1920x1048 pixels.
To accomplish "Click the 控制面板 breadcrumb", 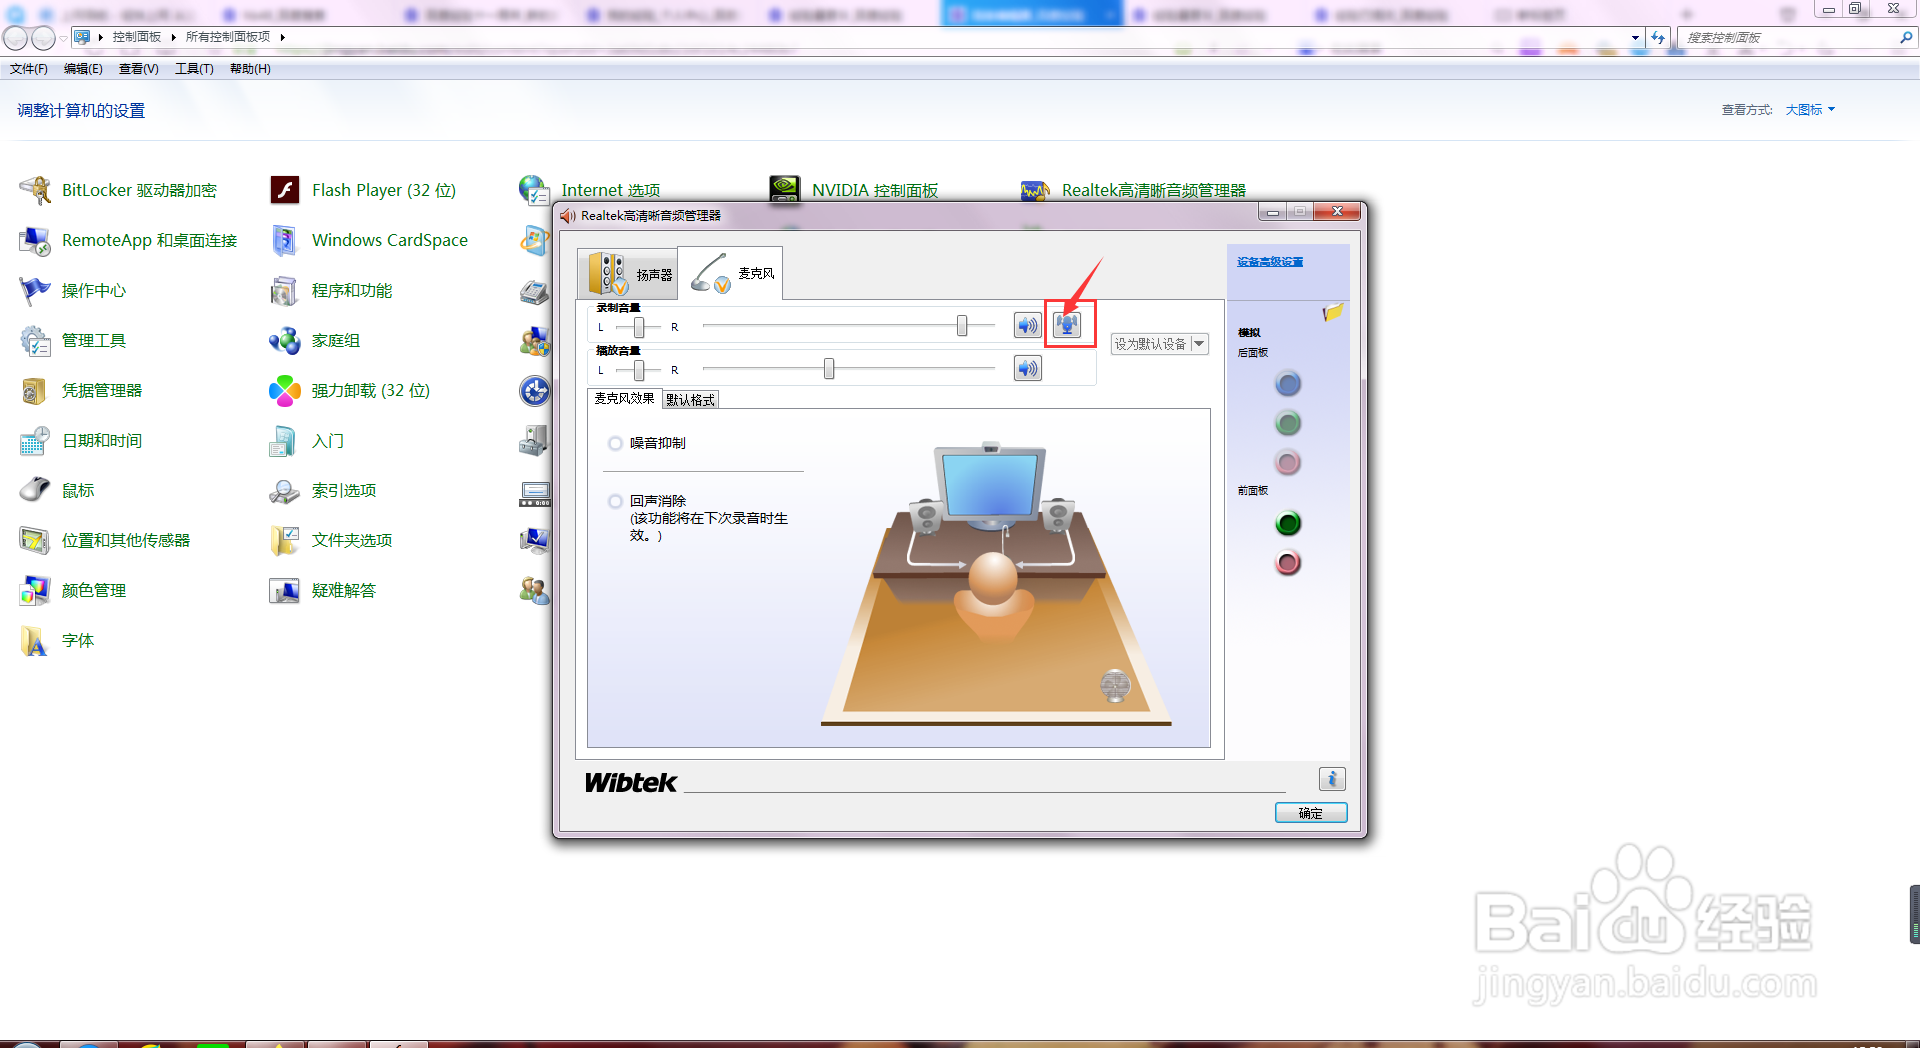I will click(137, 37).
